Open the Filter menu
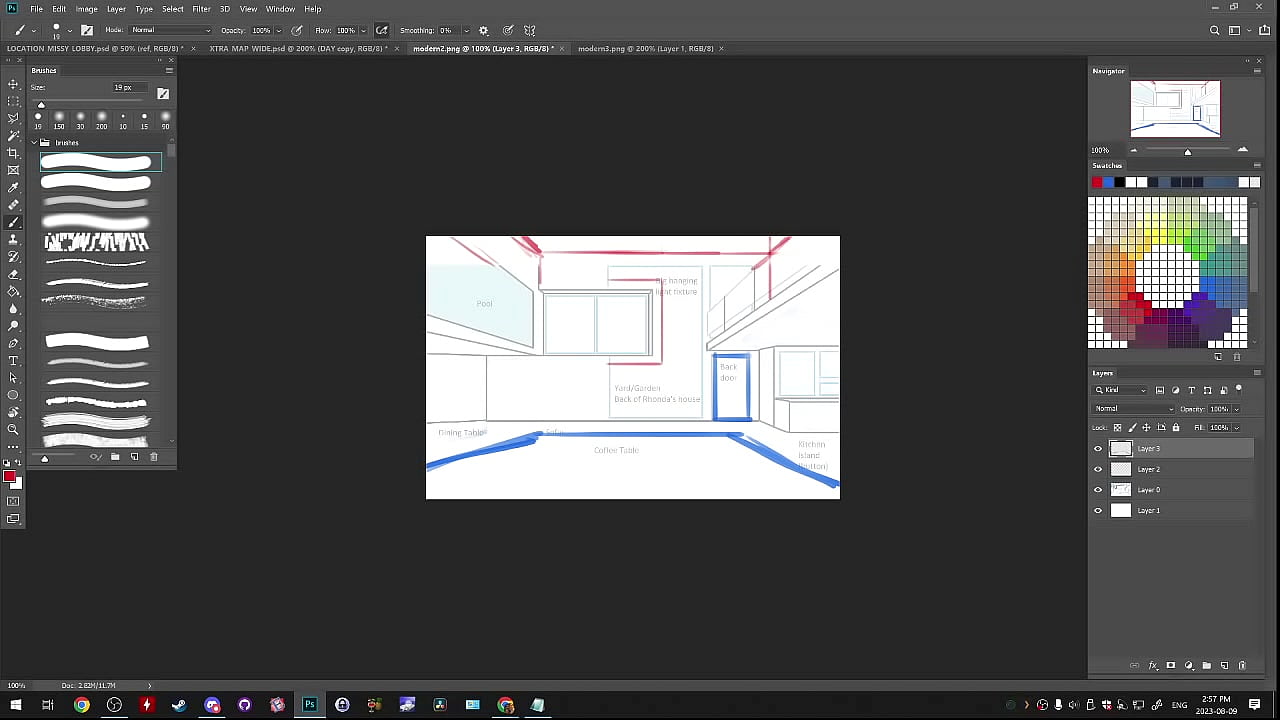Image resolution: width=1280 pixels, height=720 pixels. click(201, 9)
